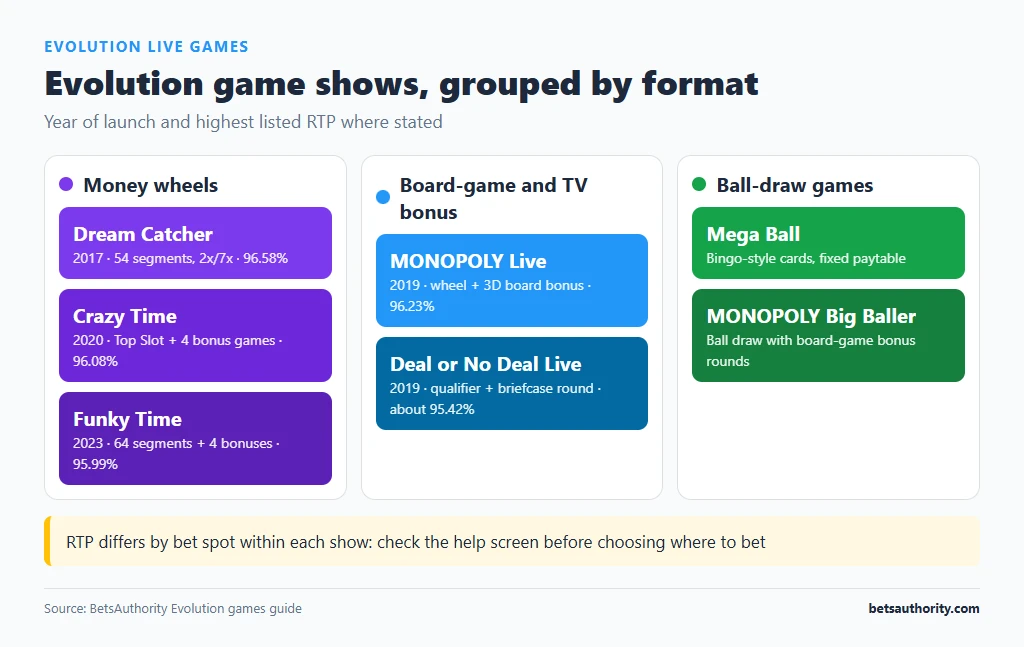Select the Crazy Time card
This screenshot has width=1024, height=647.
195,336
